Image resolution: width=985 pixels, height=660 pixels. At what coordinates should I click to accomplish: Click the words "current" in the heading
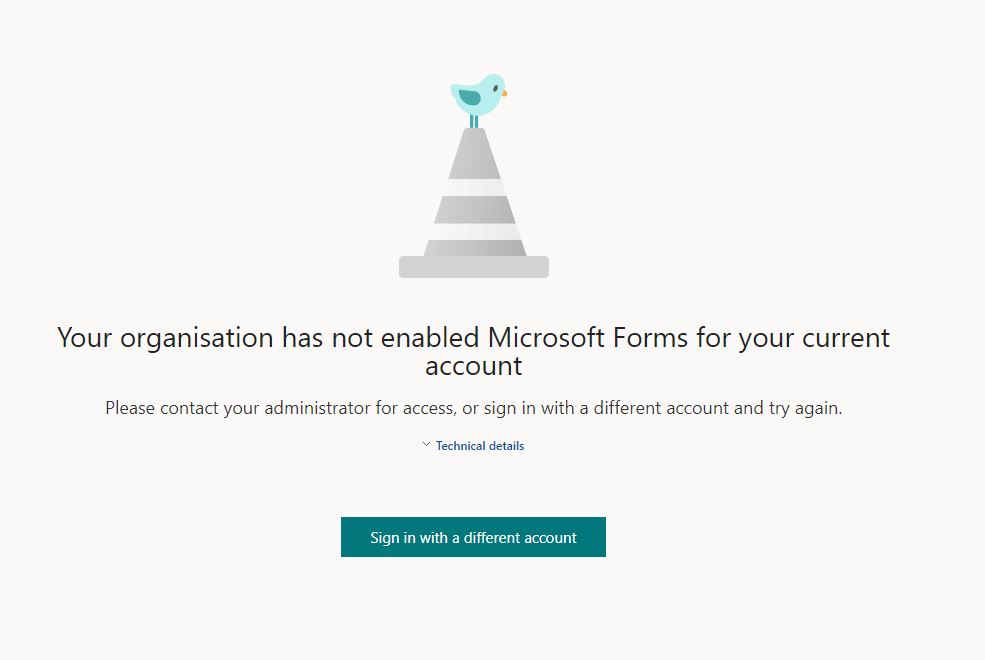click(x=846, y=338)
